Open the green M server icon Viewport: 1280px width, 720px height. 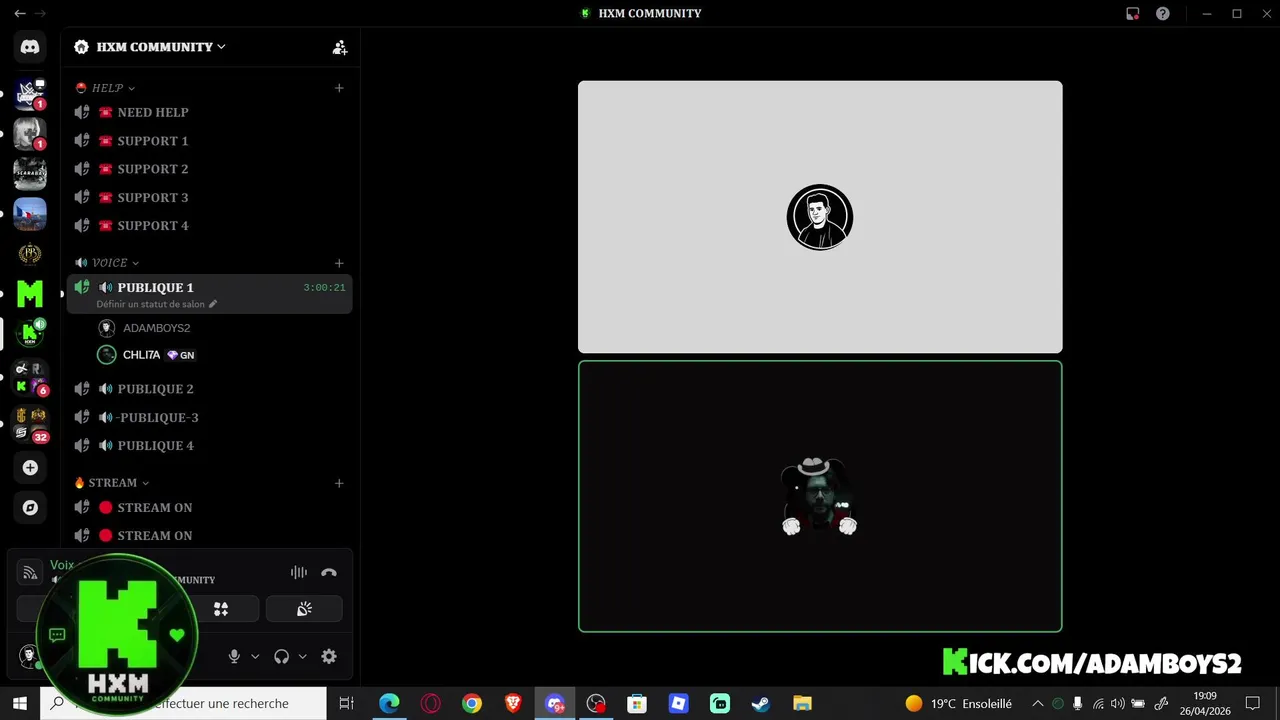point(30,293)
